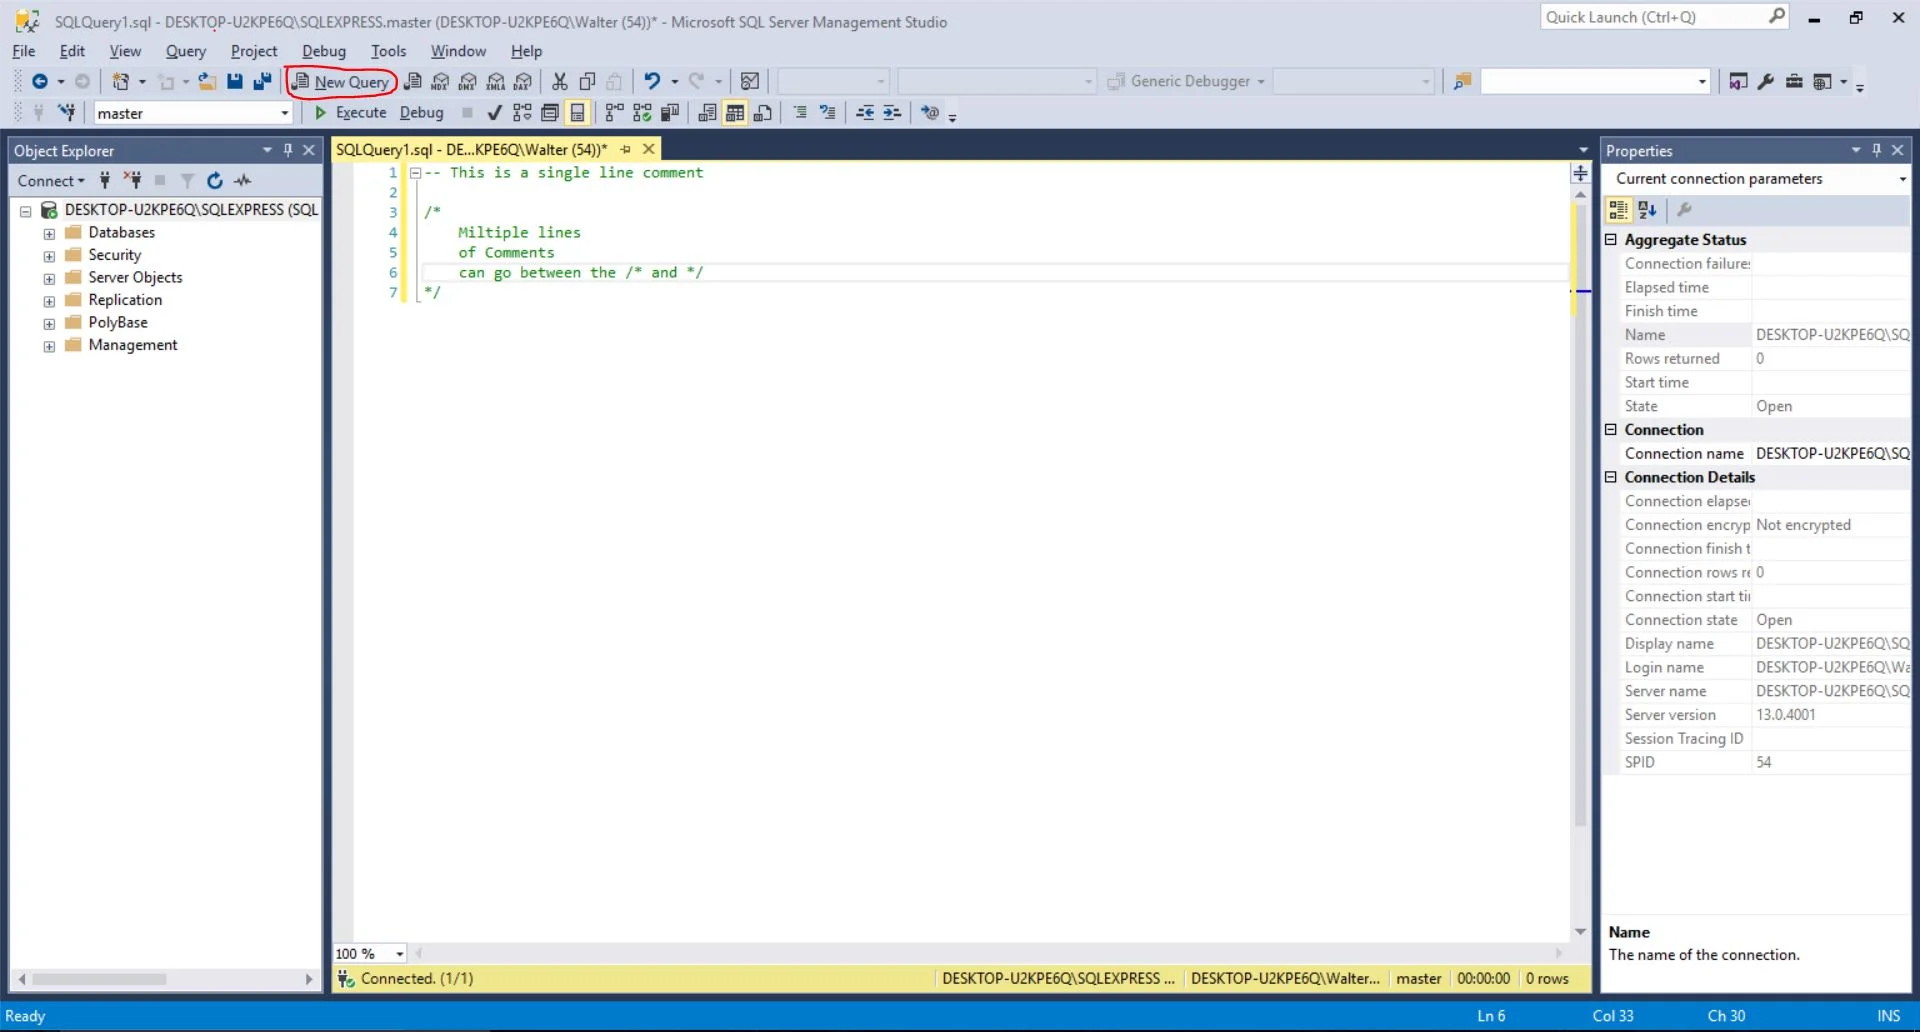Close the SQLQuery1.sql tab
The image size is (1920, 1032).
[x=649, y=149]
